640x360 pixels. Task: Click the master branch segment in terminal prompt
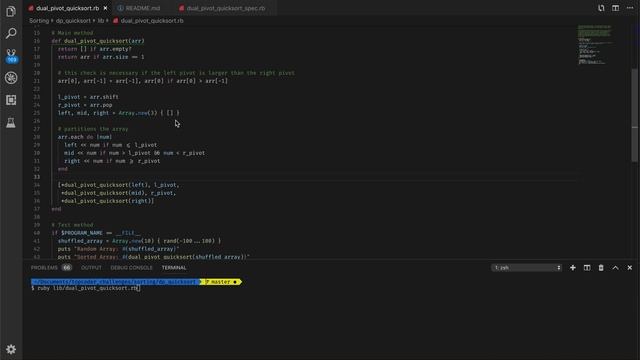(x=221, y=282)
